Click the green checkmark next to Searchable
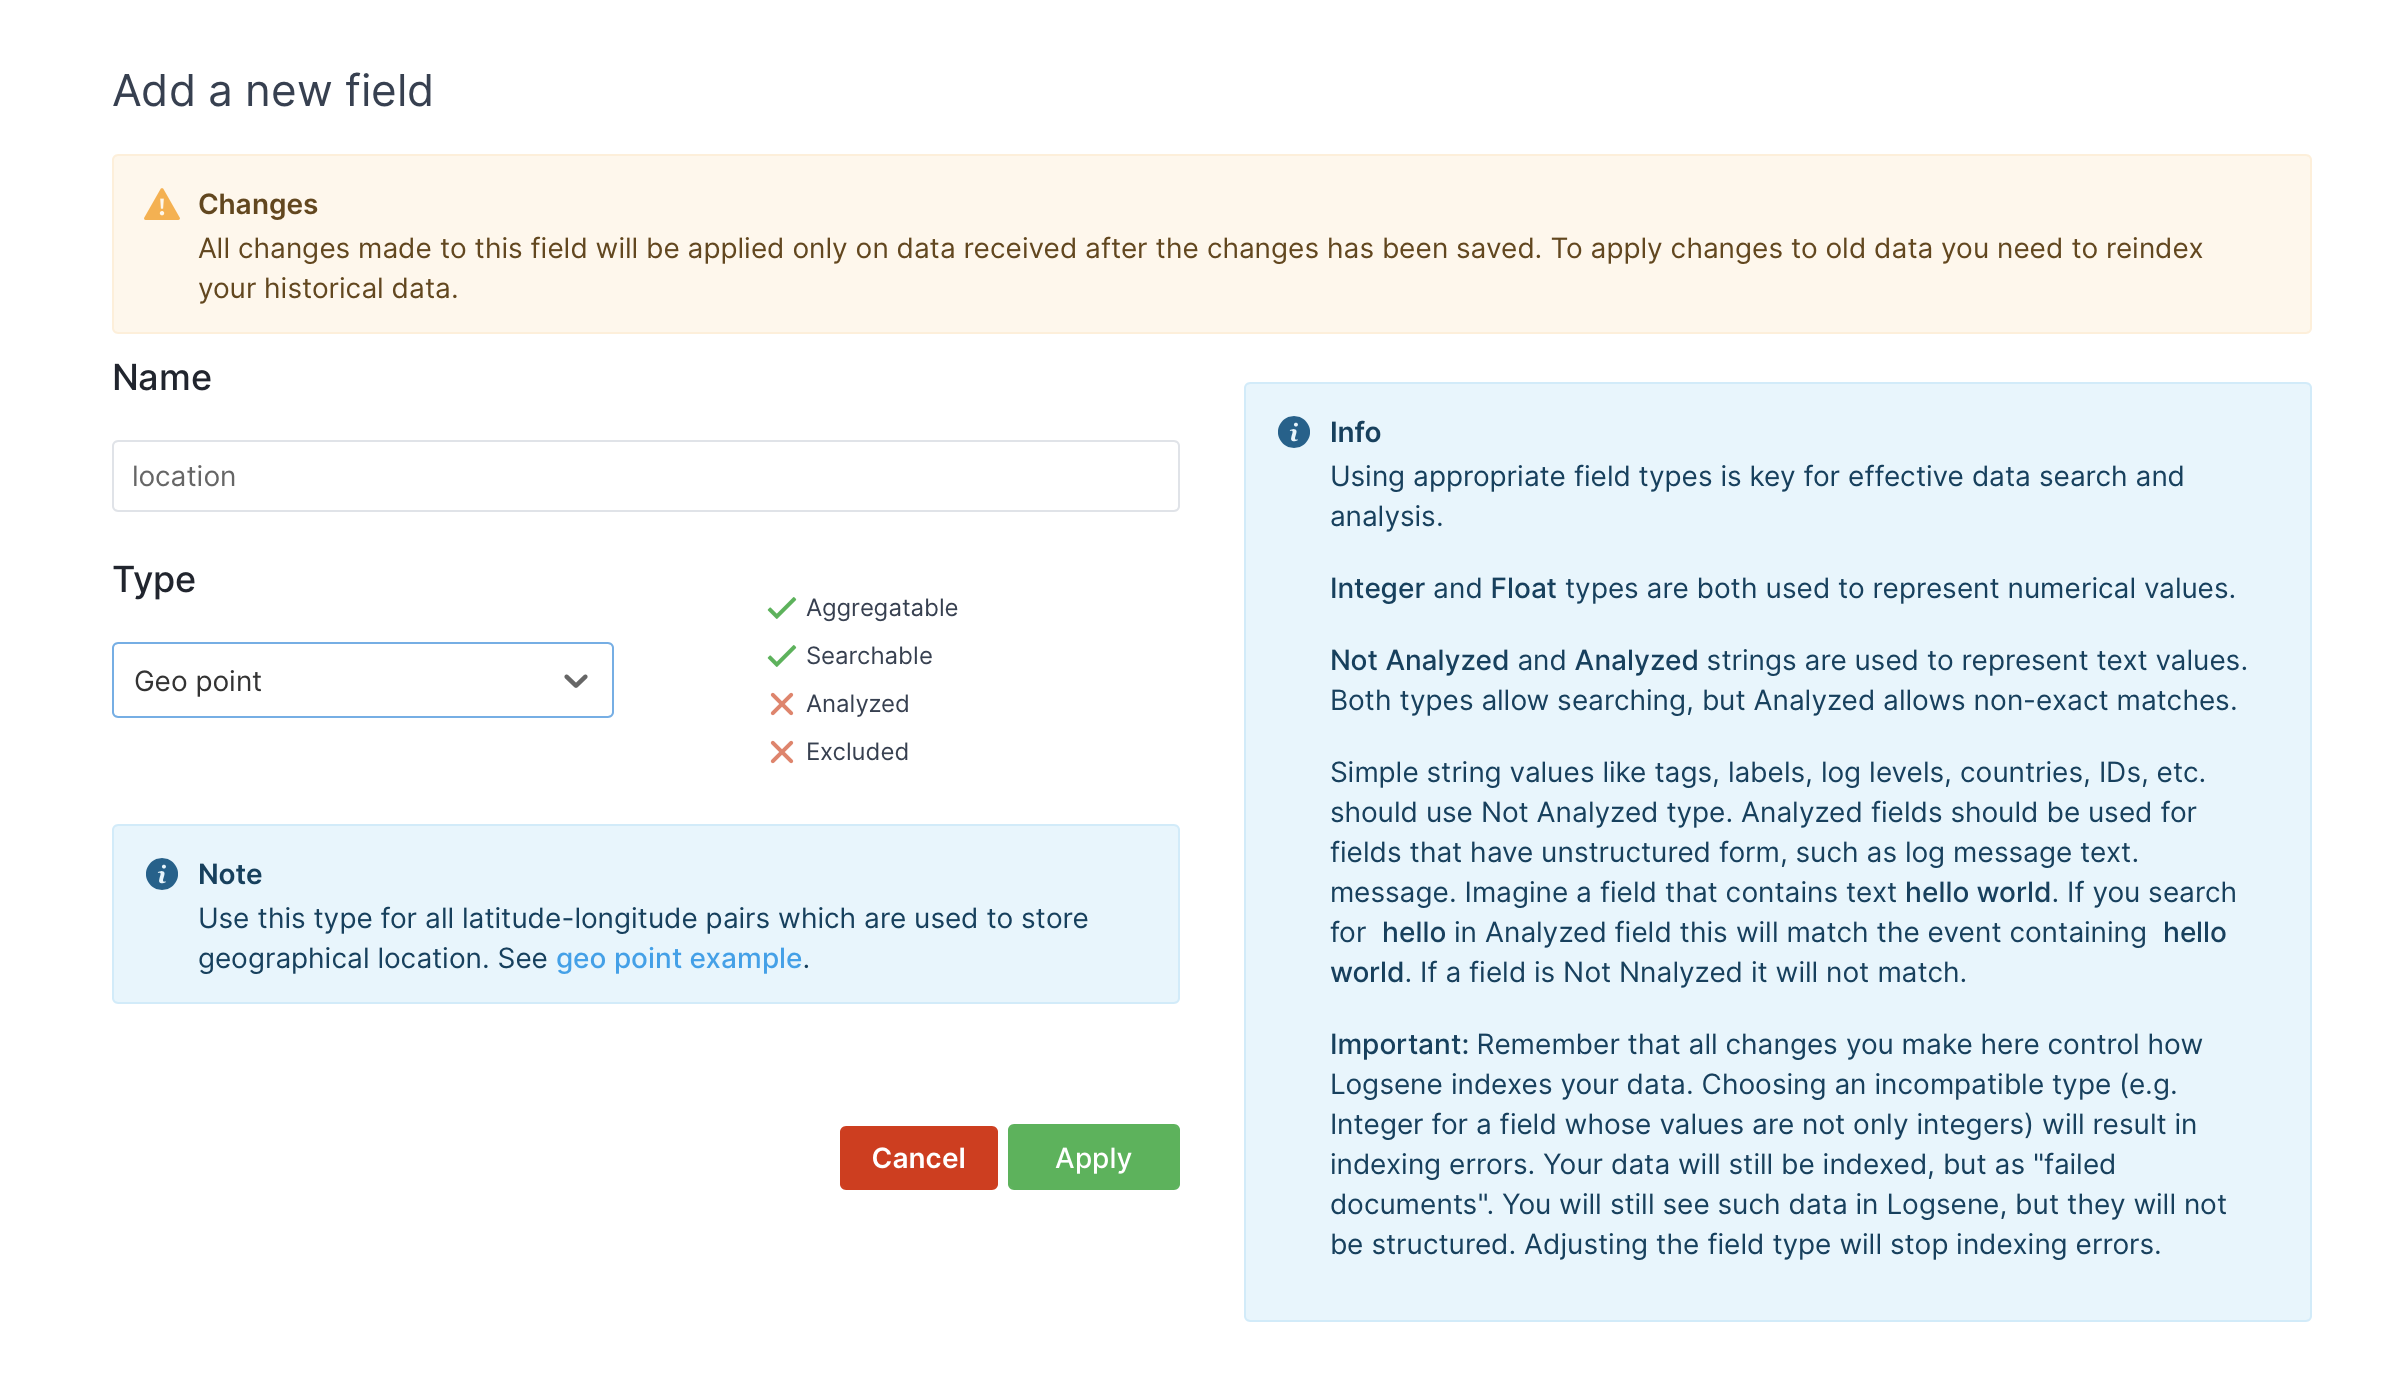Viewport: 2406px width, 1390px height. point(781,656)
